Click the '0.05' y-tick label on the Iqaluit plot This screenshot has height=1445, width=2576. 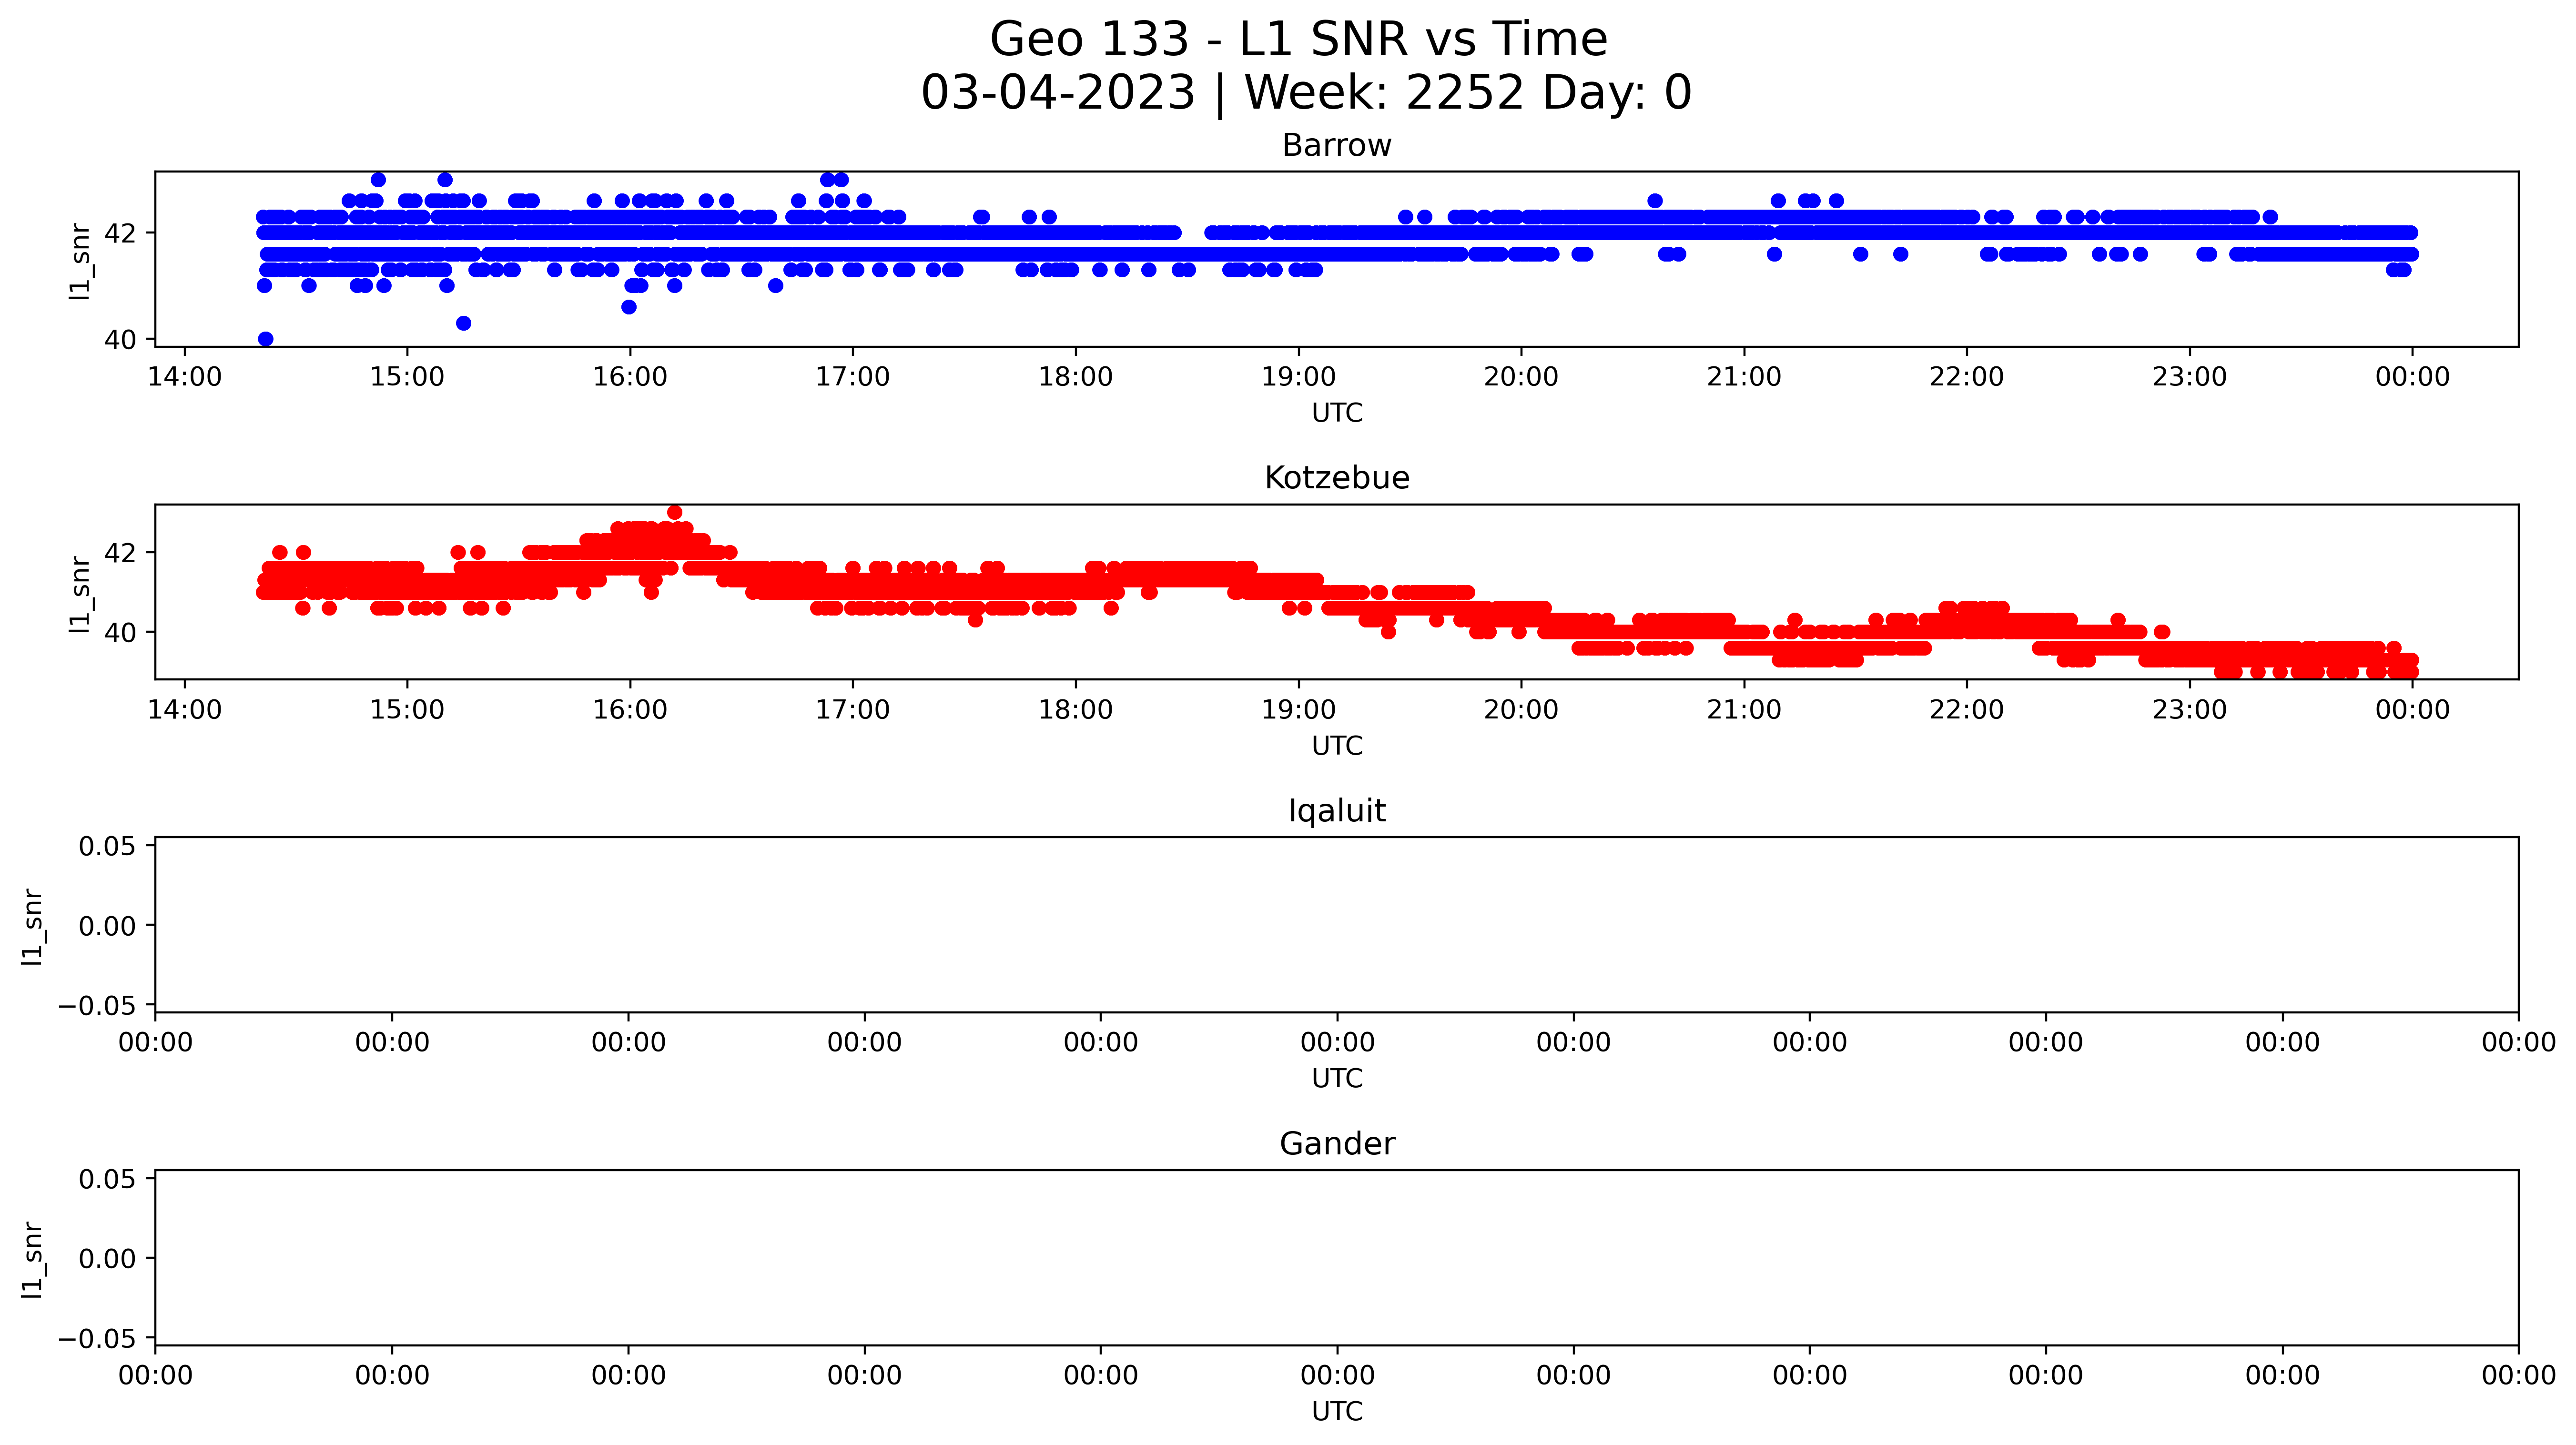(x=107, y=846)
